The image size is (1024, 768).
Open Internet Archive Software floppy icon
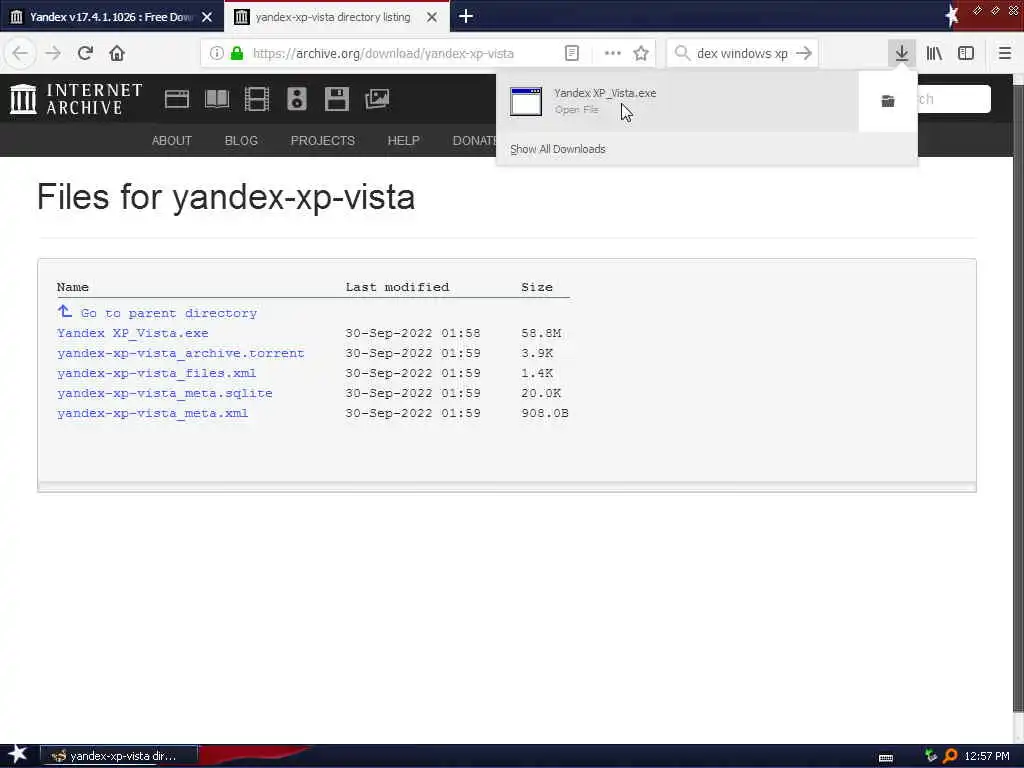tap(336, 99)
